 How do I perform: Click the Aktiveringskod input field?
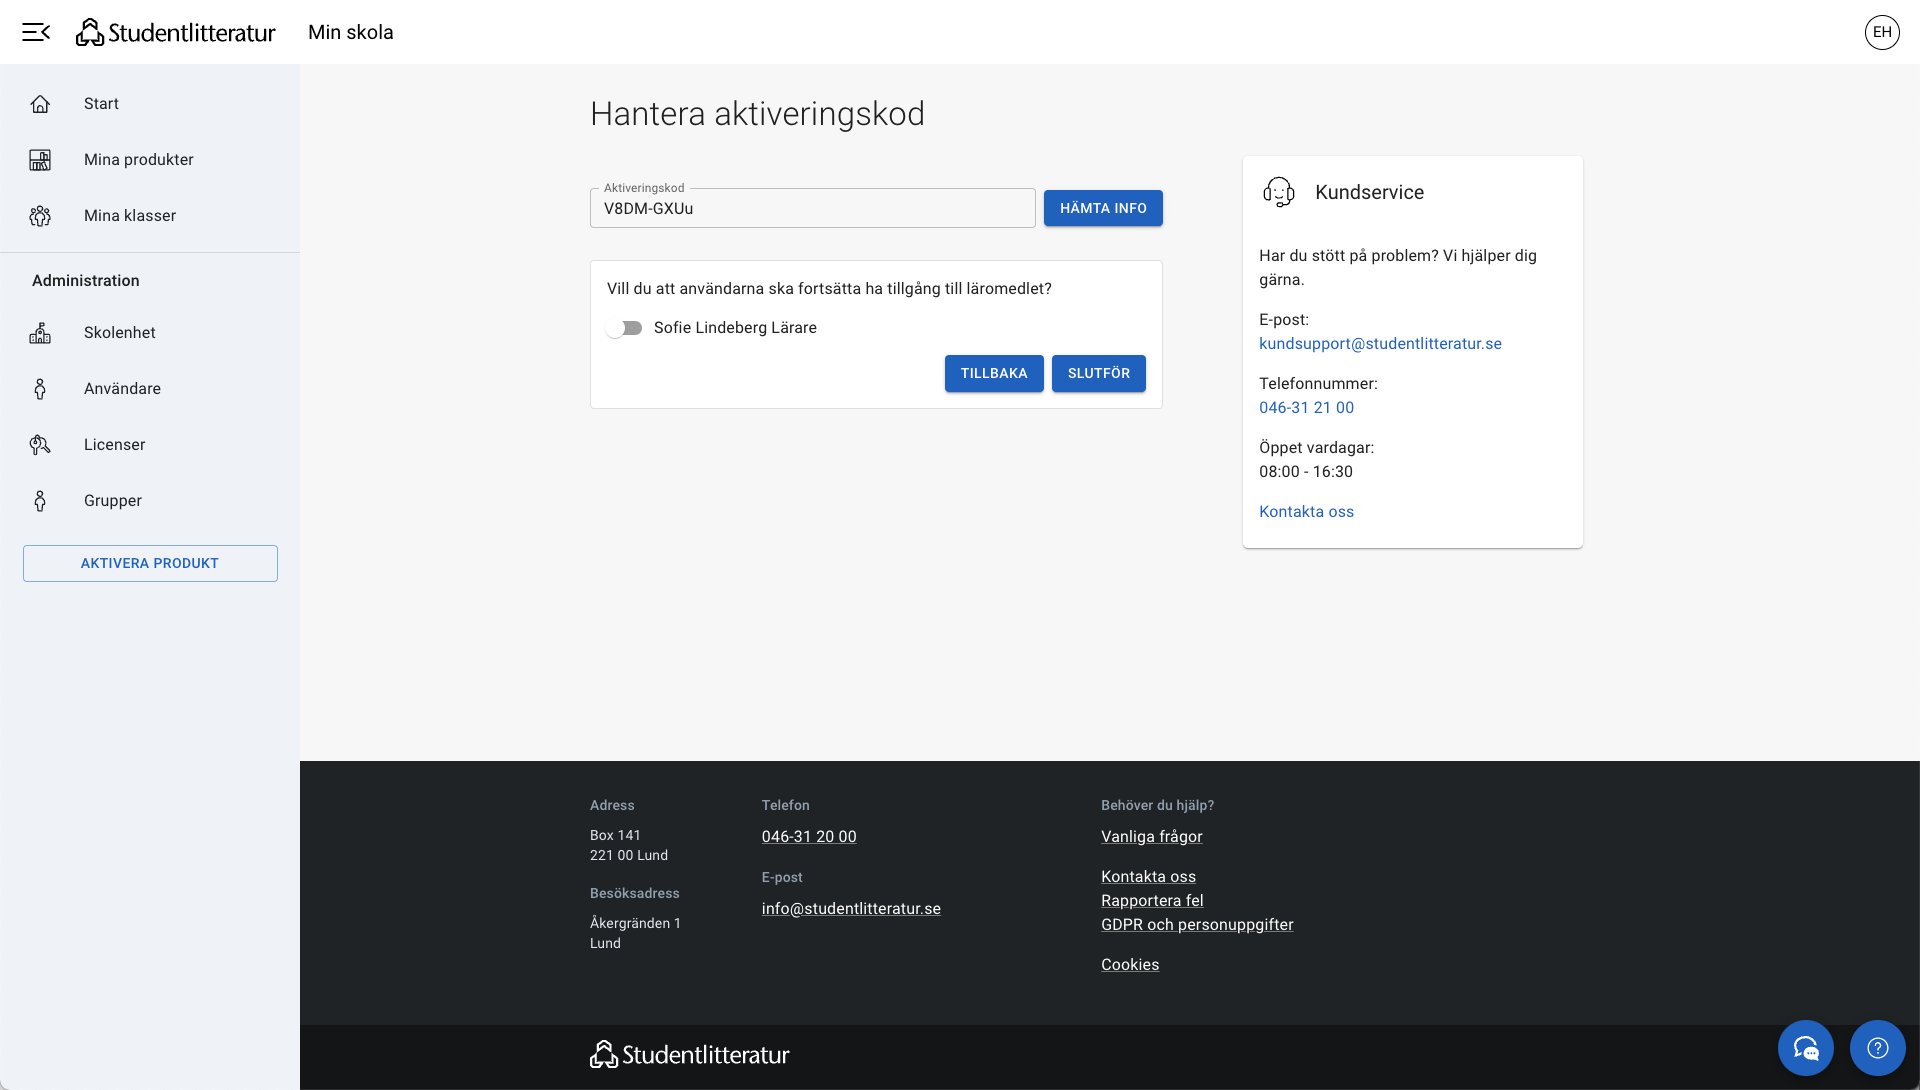click(x=812, y=209)
